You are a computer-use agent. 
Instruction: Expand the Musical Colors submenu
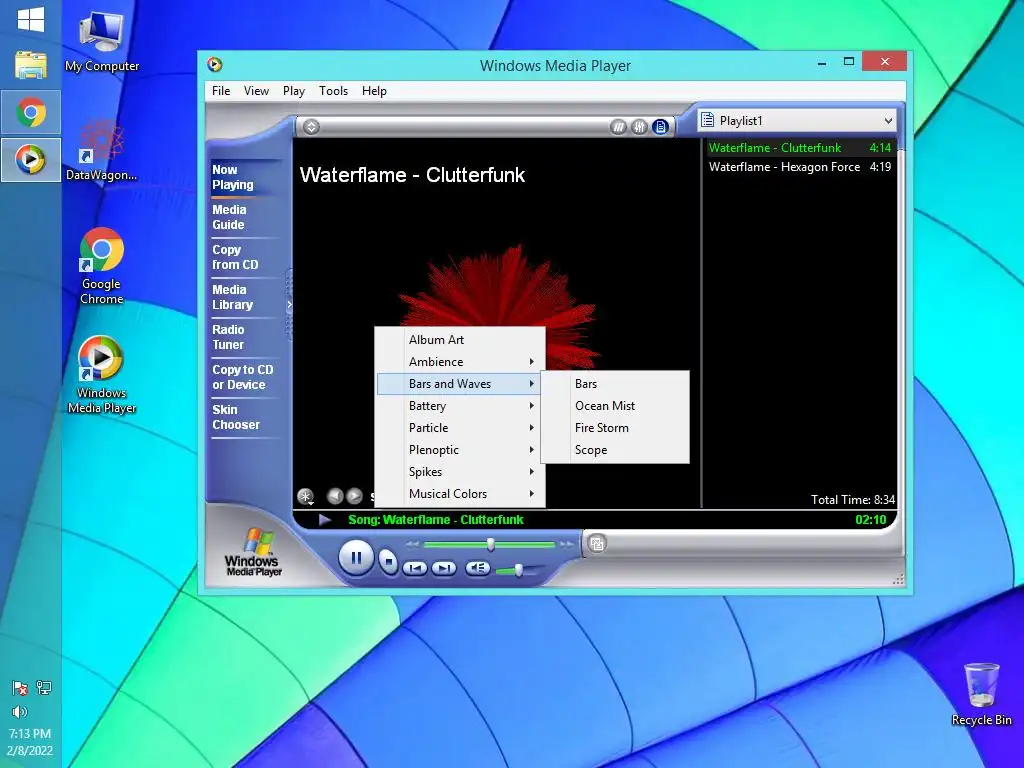(460, 494)
